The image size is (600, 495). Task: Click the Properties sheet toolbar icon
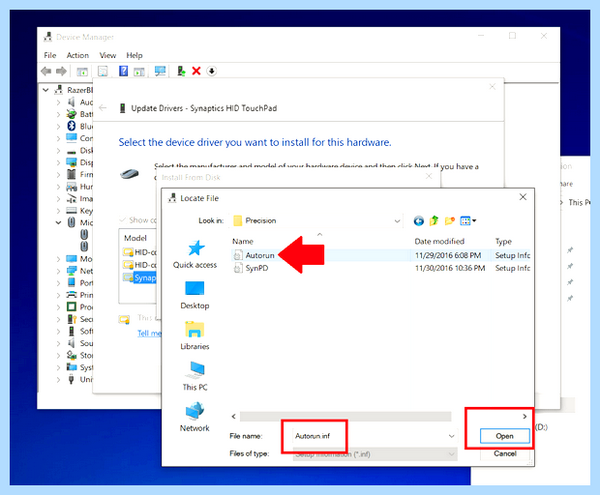click(x=103, y=71)
